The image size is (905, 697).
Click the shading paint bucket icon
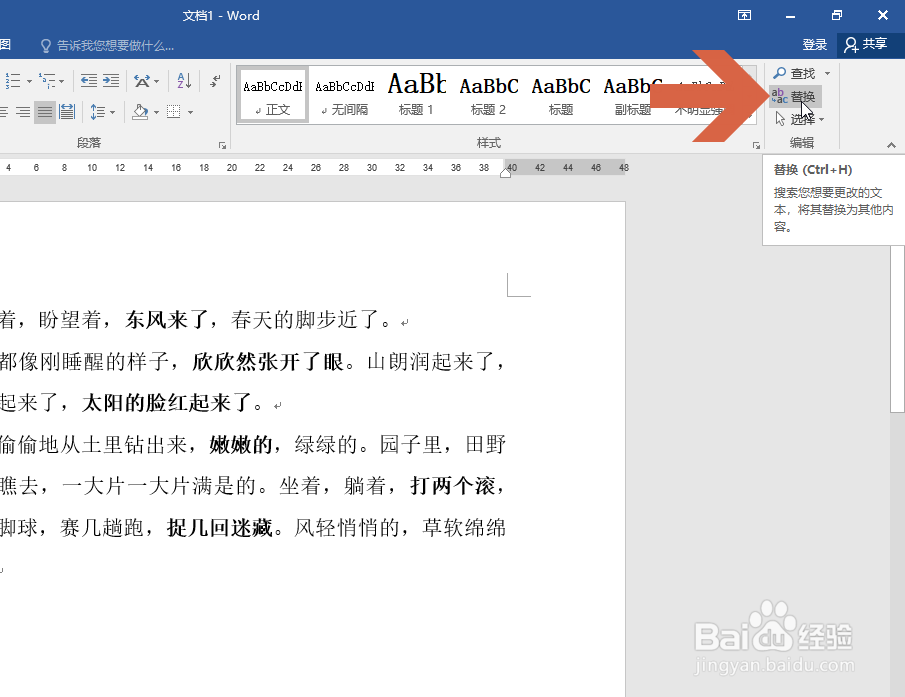point(140,112)
